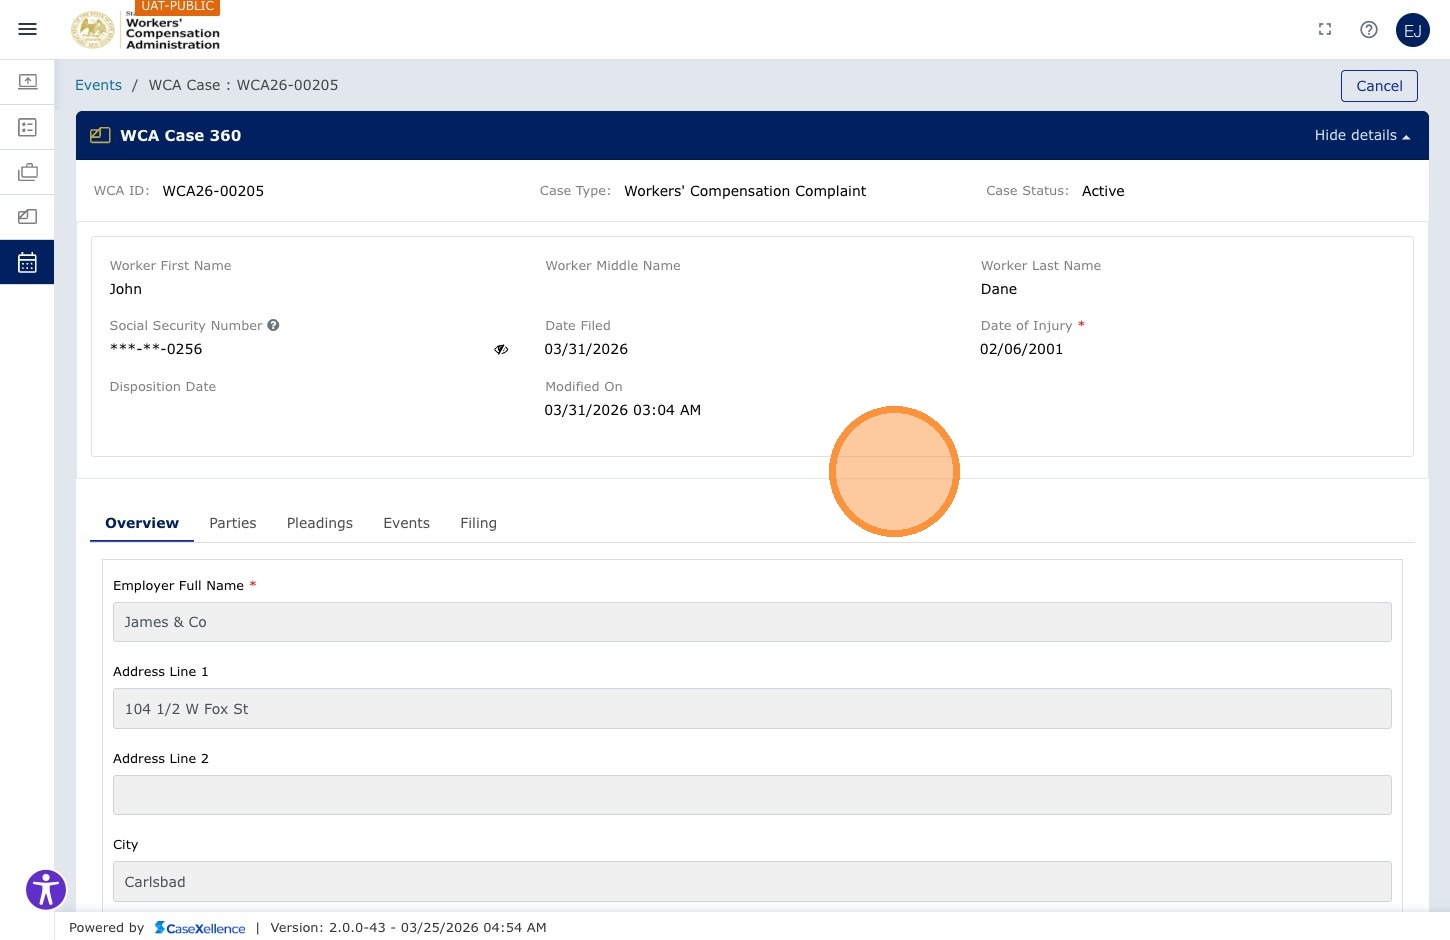Open the upload filing sidebar icon
The height and width of the screenshot is (940, 1450).
28,81
